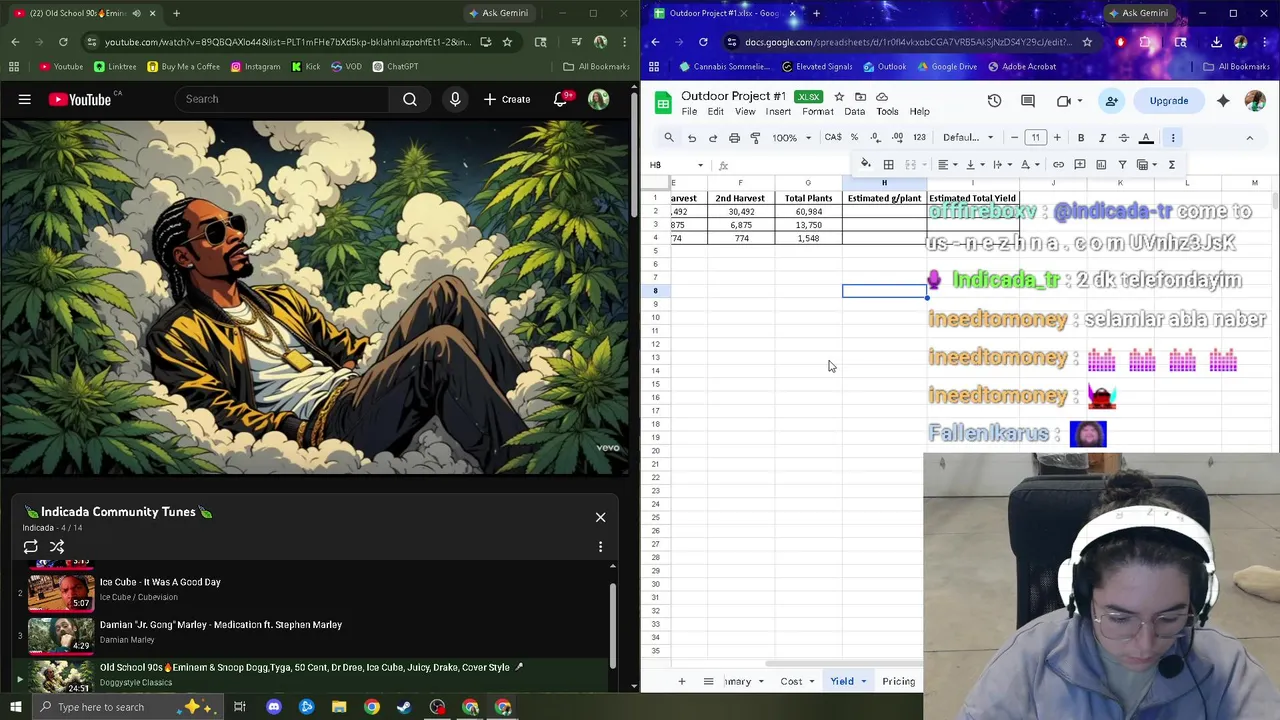Expand the name box H8 dropdown arrow
The width and height of the screenshot is (1280, 720).
click(700, 165)
